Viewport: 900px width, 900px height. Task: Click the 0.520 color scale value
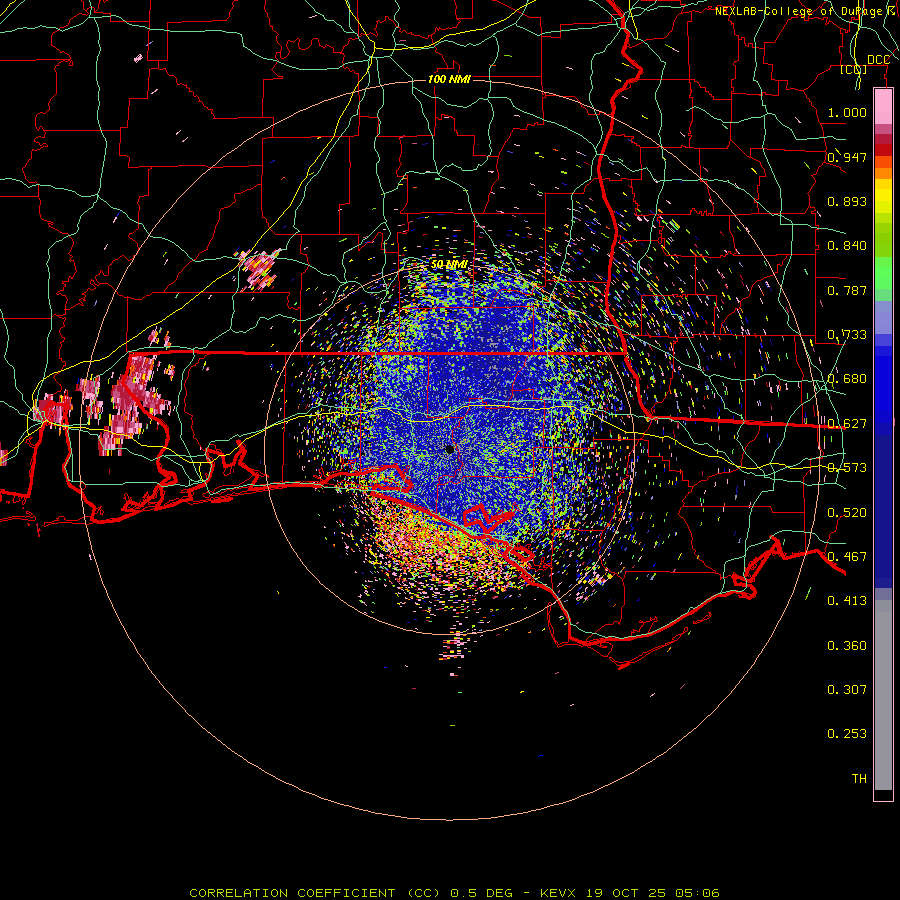847,513
